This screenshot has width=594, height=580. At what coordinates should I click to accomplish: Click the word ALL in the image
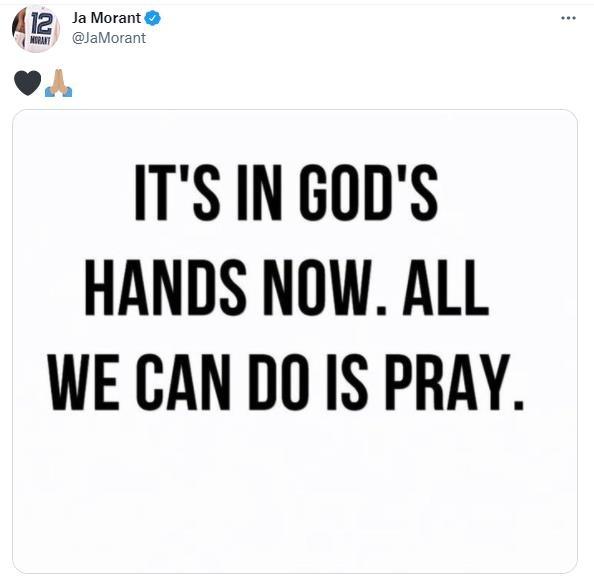click(445, 288)
